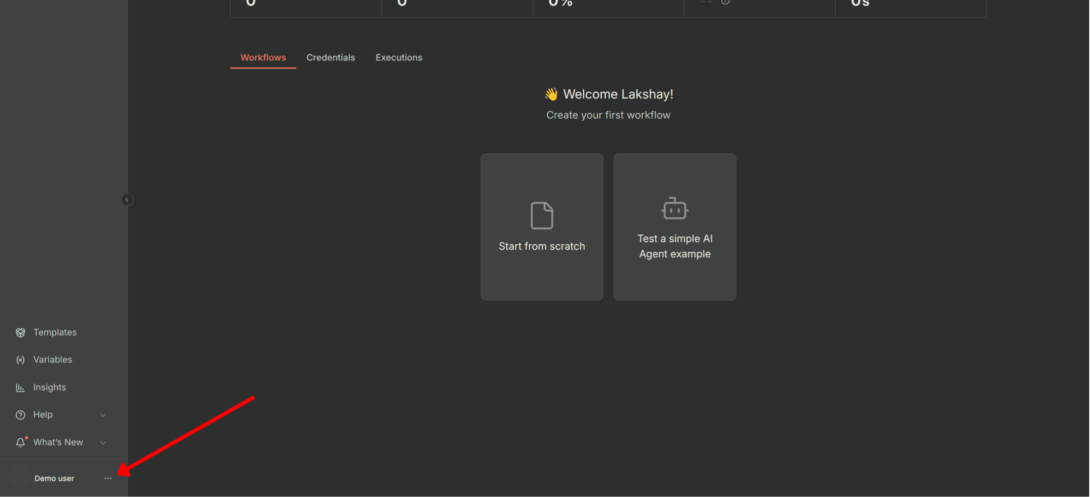The image size is (1090, 497).
Task: Click the Help question mark icon
Action: [20, 415]
